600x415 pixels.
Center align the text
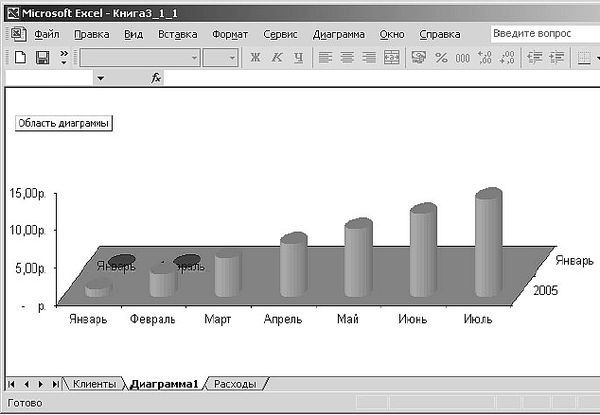pyautogui.click(x=347, y=58)
